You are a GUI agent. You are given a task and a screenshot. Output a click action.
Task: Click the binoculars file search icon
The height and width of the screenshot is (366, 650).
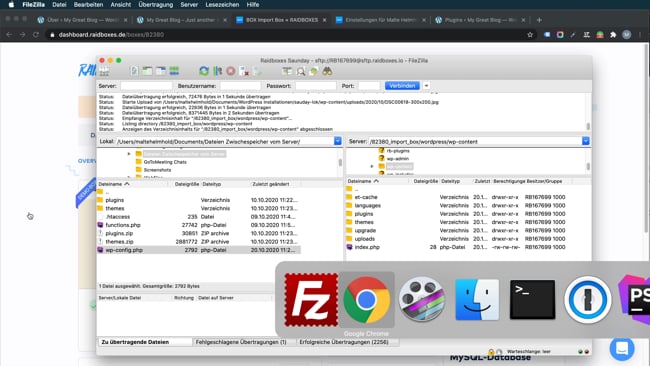pyautogui.click(x=327, y=71)
